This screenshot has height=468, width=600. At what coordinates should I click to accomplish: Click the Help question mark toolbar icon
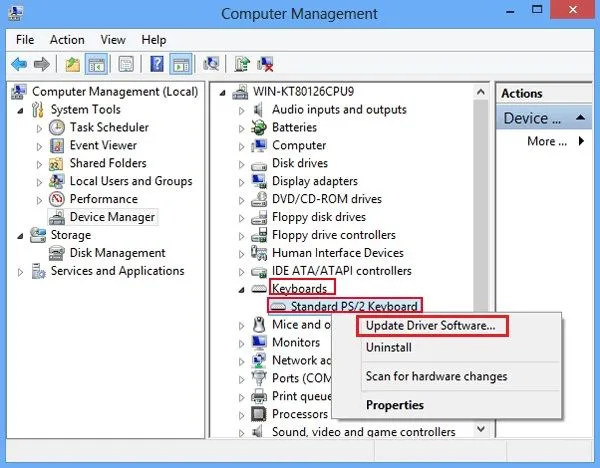click(156, 64)
